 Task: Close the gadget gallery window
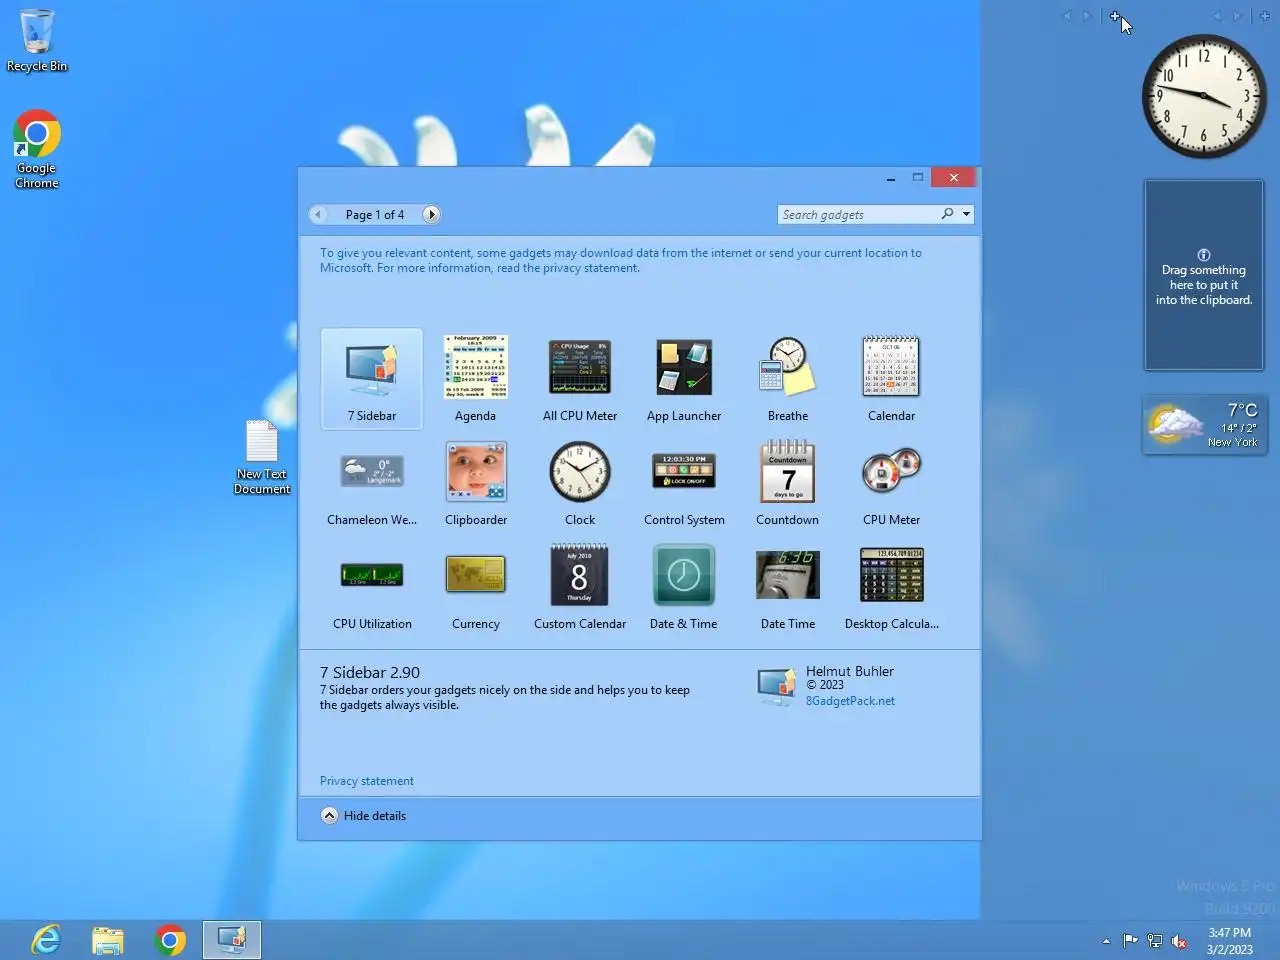(954, 178)
